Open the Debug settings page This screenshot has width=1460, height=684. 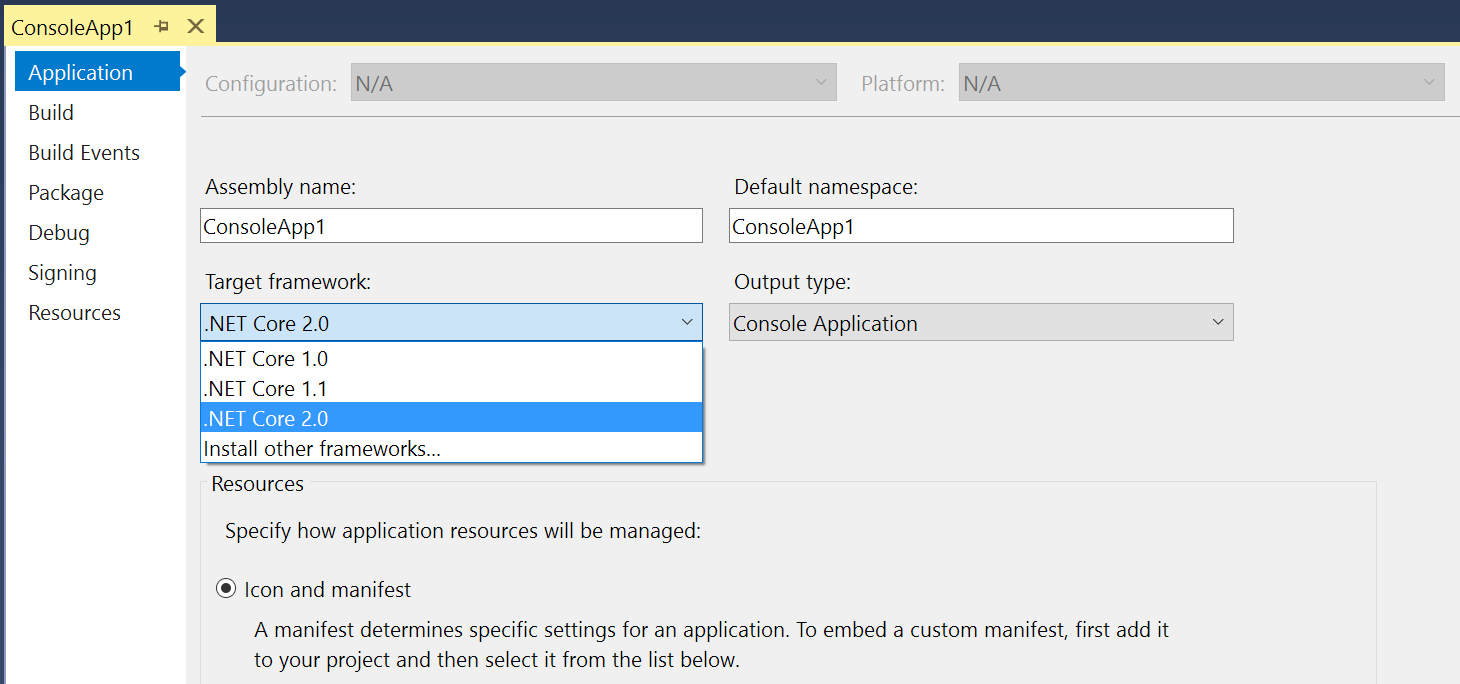pos(59,233)
